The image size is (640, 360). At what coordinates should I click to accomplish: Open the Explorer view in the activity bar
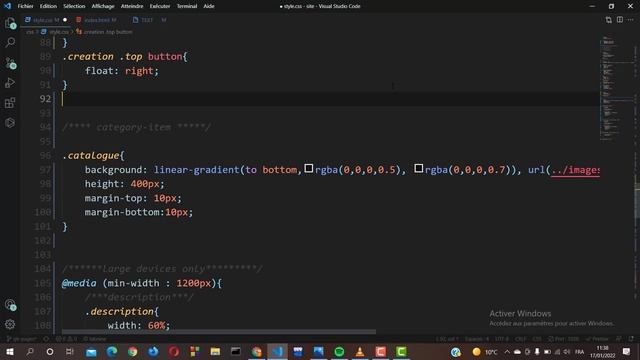pos(10,23)
